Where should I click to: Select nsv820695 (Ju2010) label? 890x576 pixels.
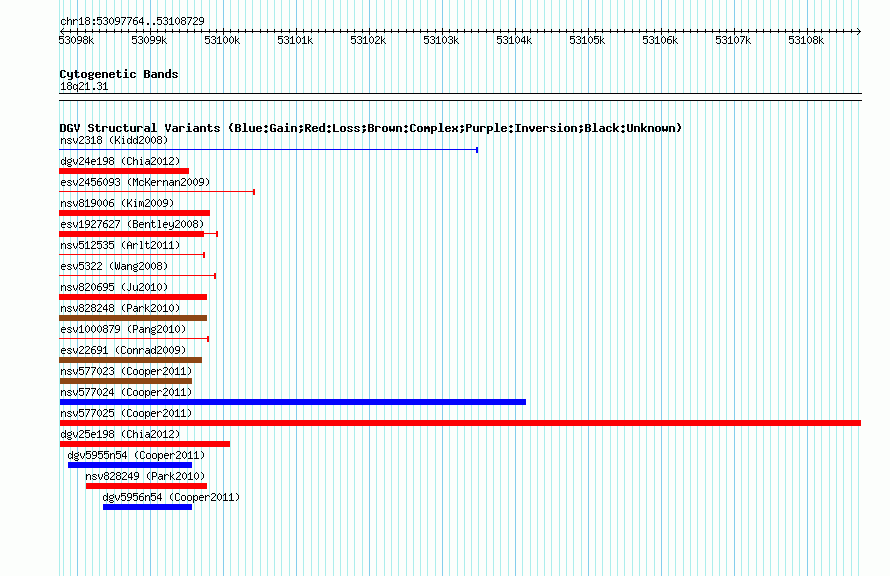[x=114, y=287]
